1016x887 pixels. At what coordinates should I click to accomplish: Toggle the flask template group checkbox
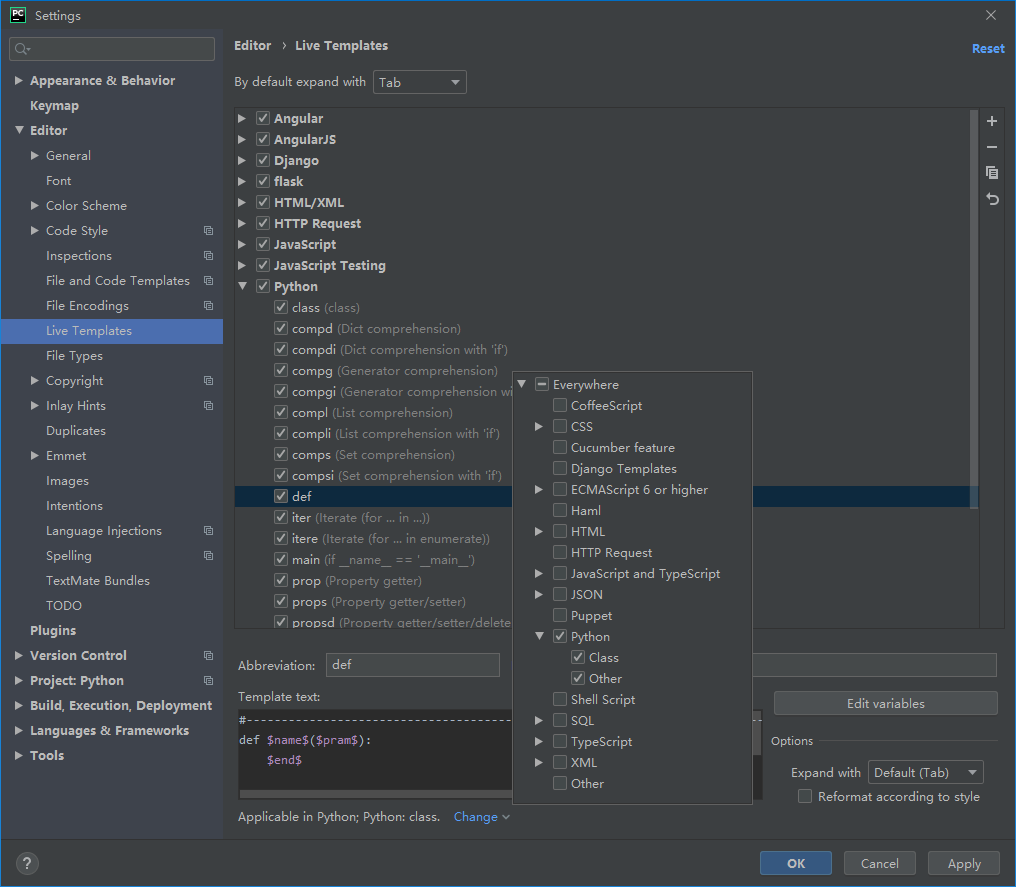pos(262,181)
